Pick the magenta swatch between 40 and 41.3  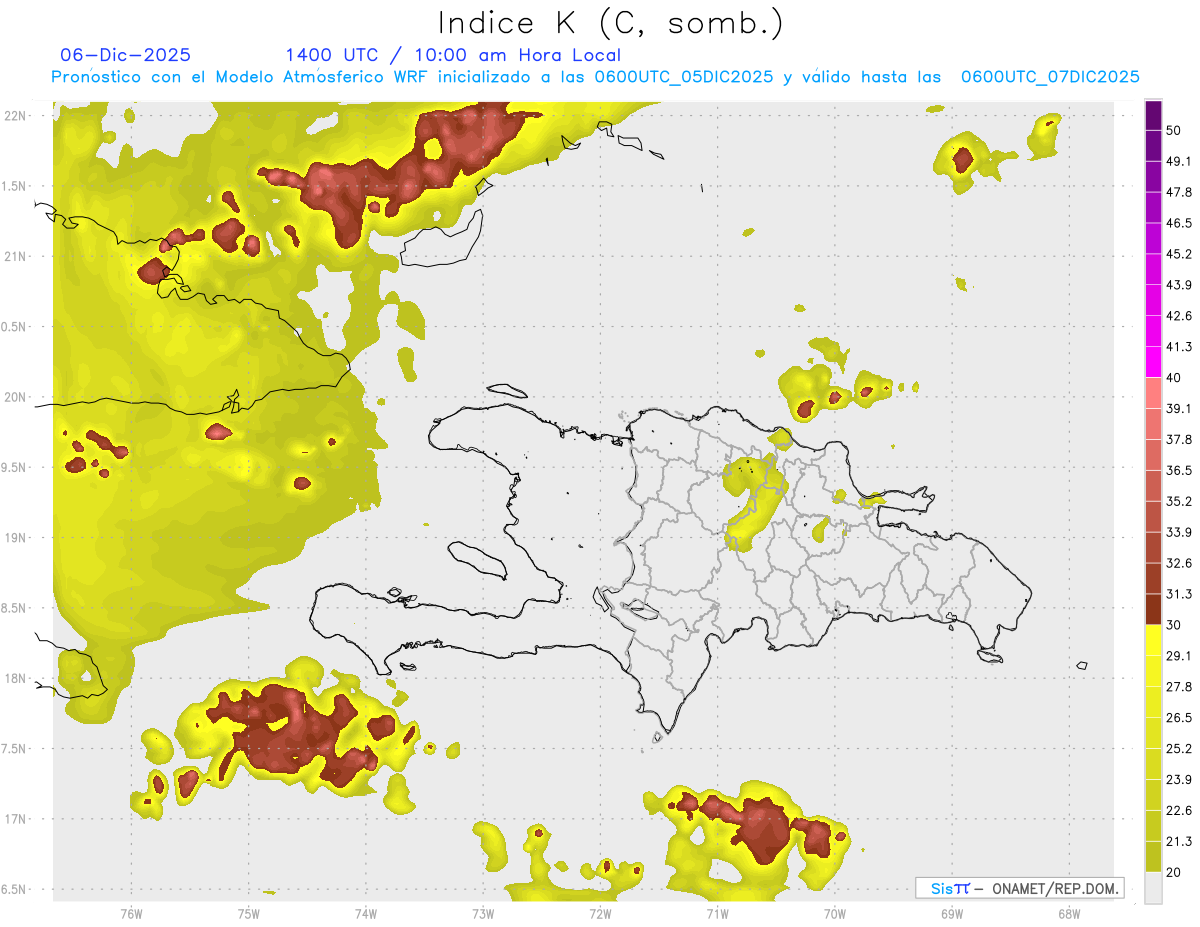click(1153, 362)
